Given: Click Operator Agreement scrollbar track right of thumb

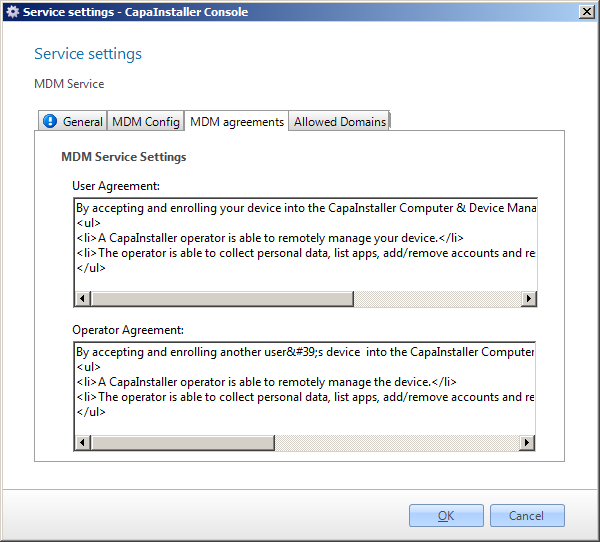Looking at the screenshot, I should [x=397, y=442].
